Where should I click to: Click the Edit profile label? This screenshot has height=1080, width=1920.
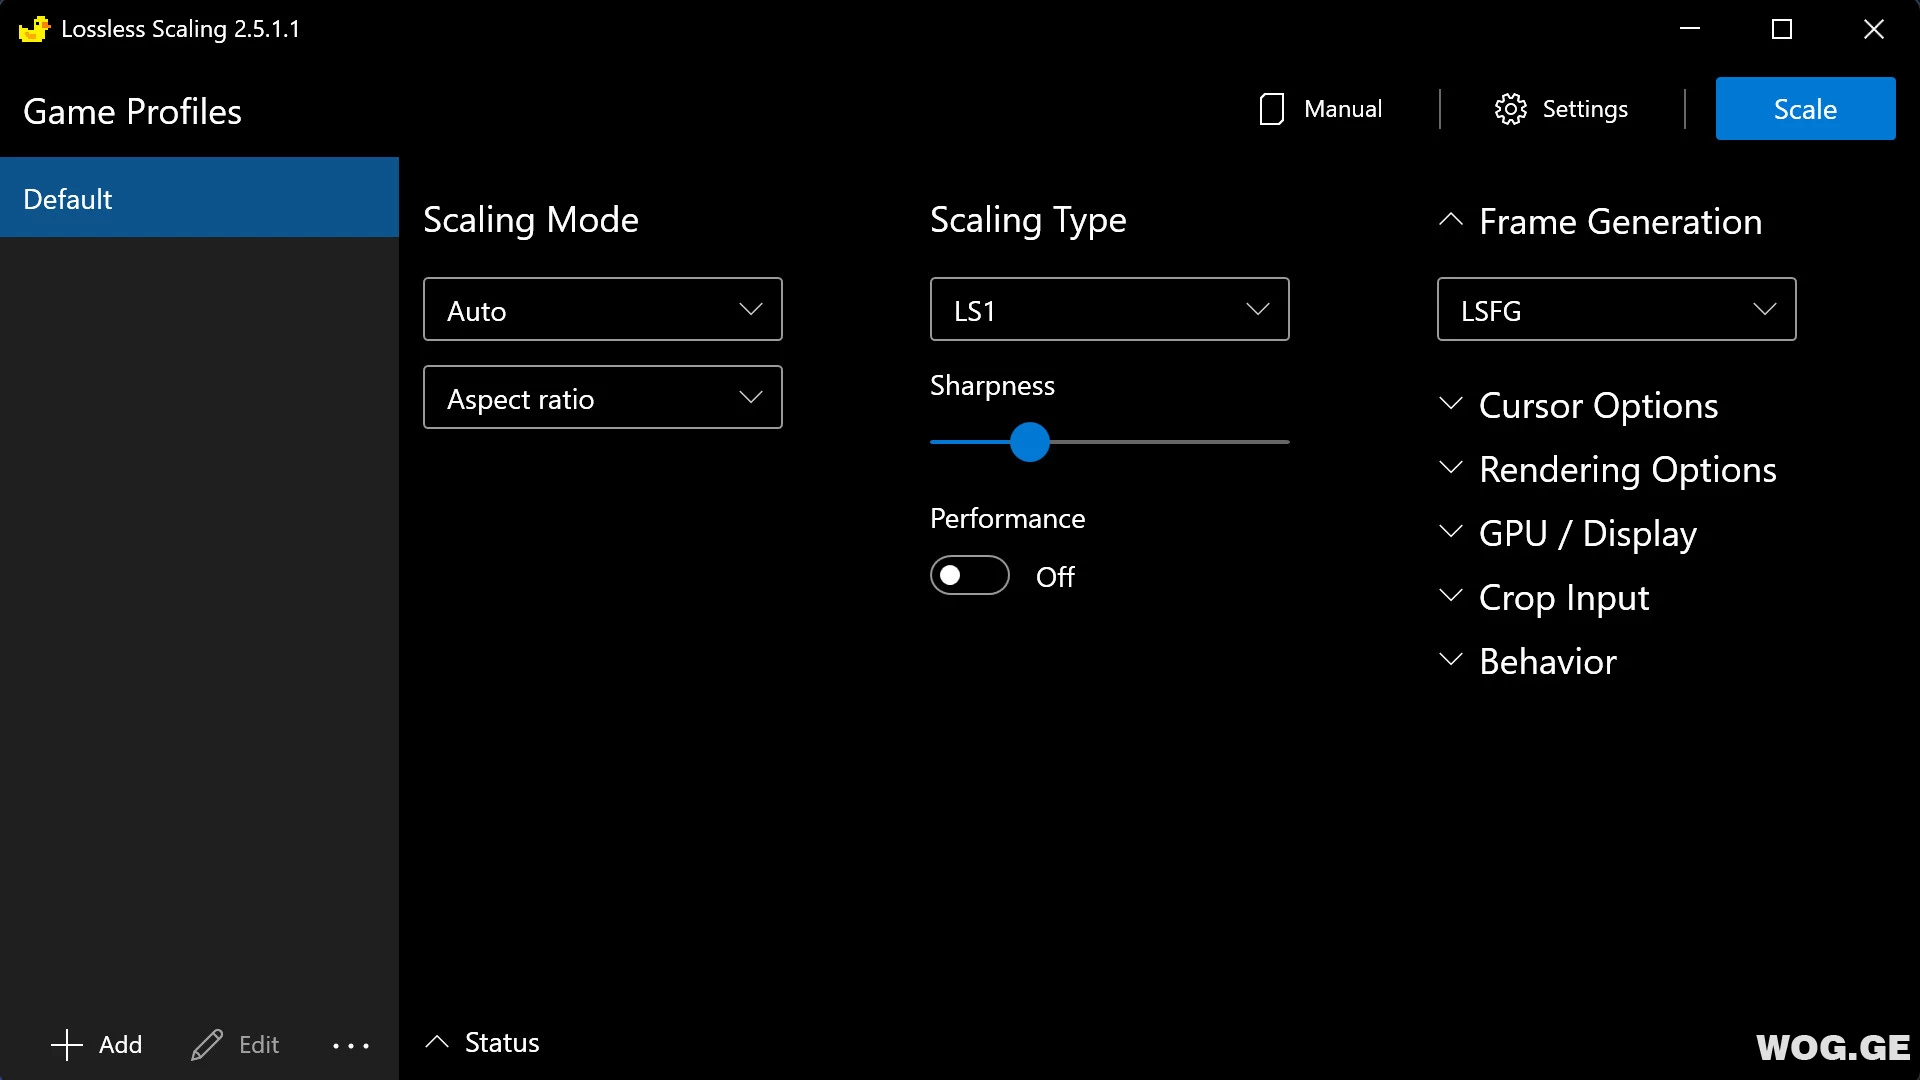259,1045
